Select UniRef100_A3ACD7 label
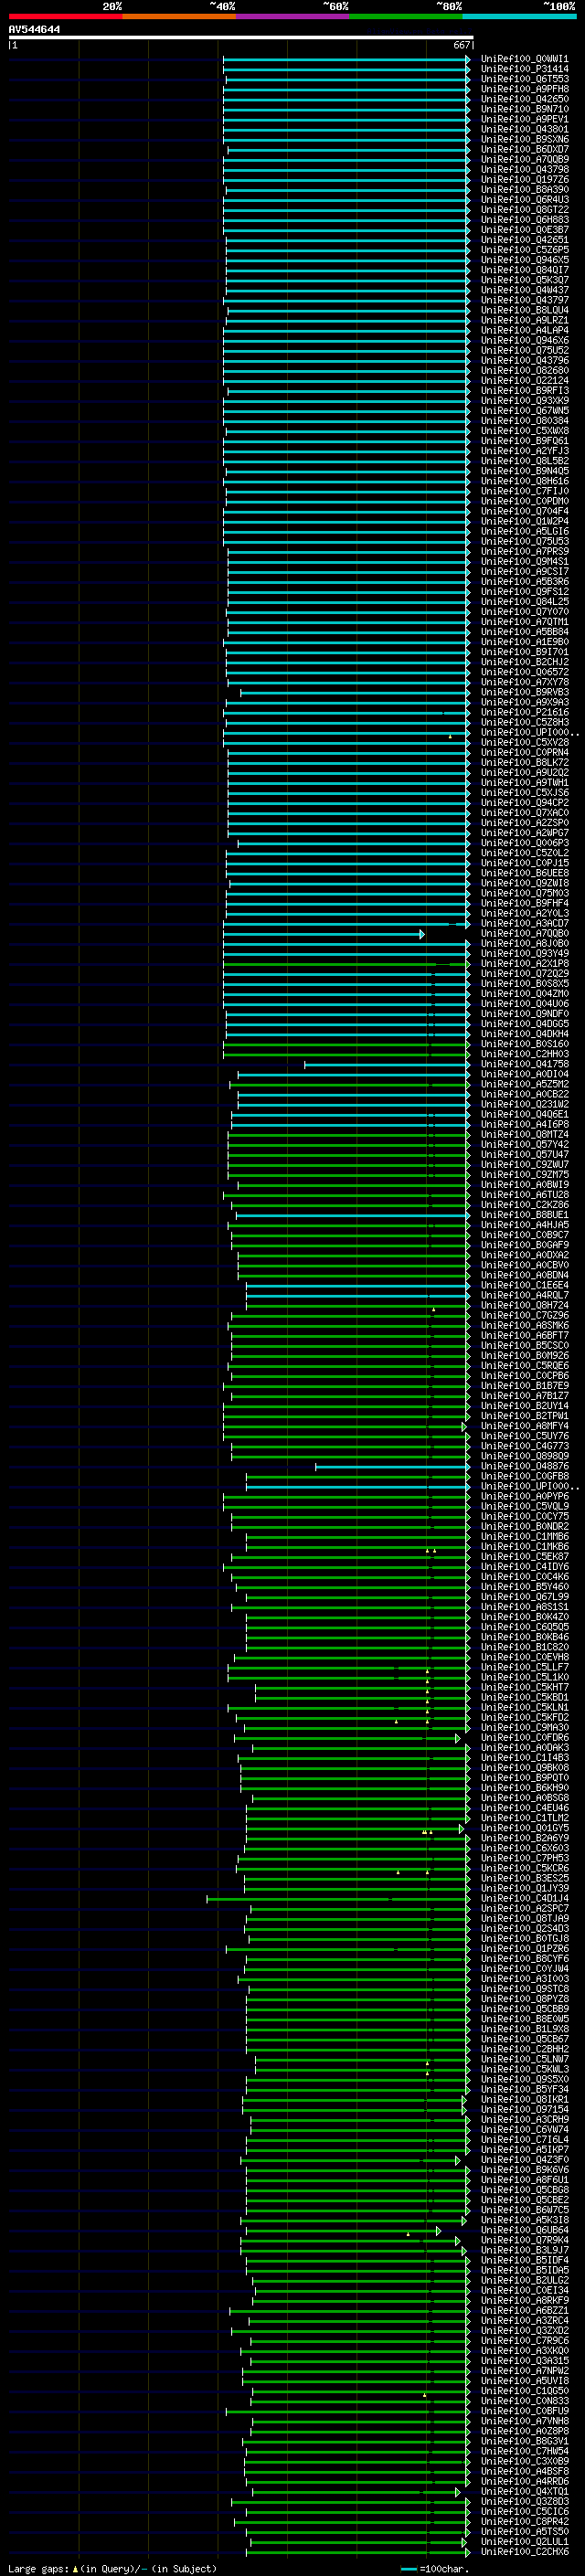The width and height of the screenshot is (585, 2576). point(525,923)
